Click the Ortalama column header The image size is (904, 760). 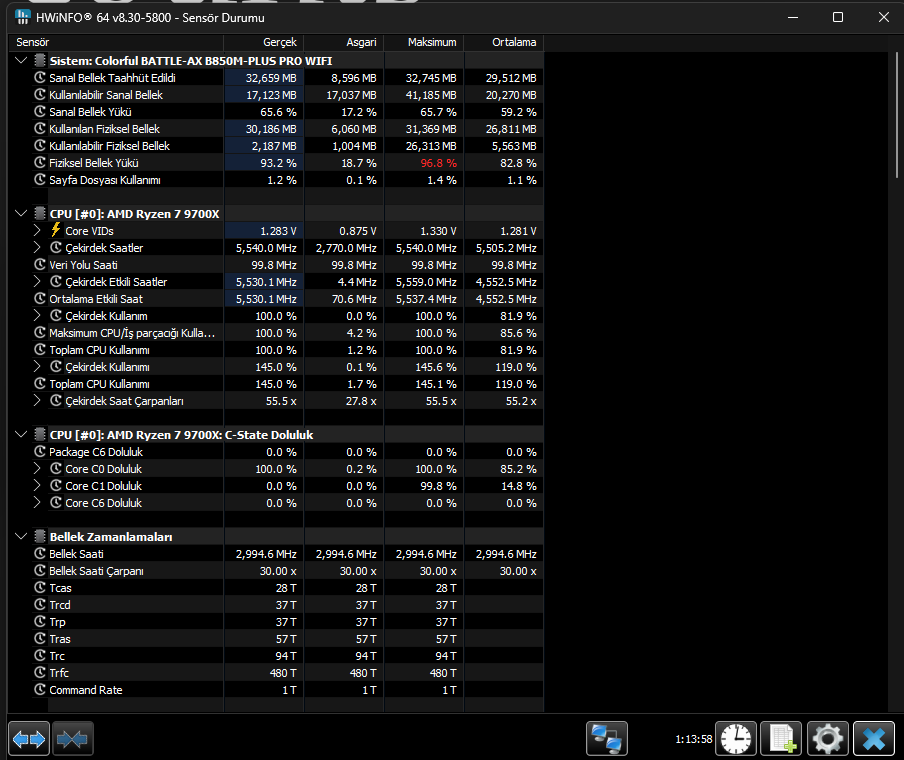click(x=504, y=42)
